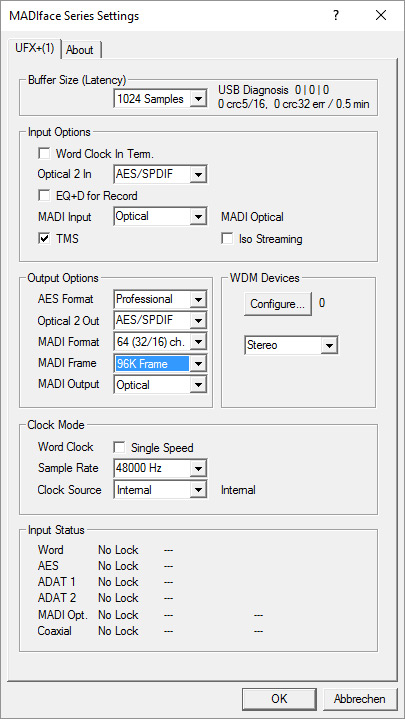Open the Clock Source dropdown
This screenshot has width=405, height=719.
pyautogui.click(x=160, y=490)
